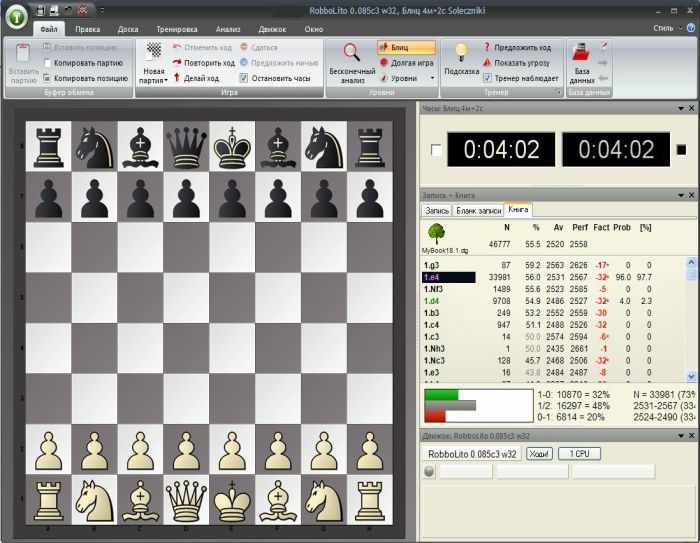Open the Стиль dropdown menu

click(x=669, y=29)
